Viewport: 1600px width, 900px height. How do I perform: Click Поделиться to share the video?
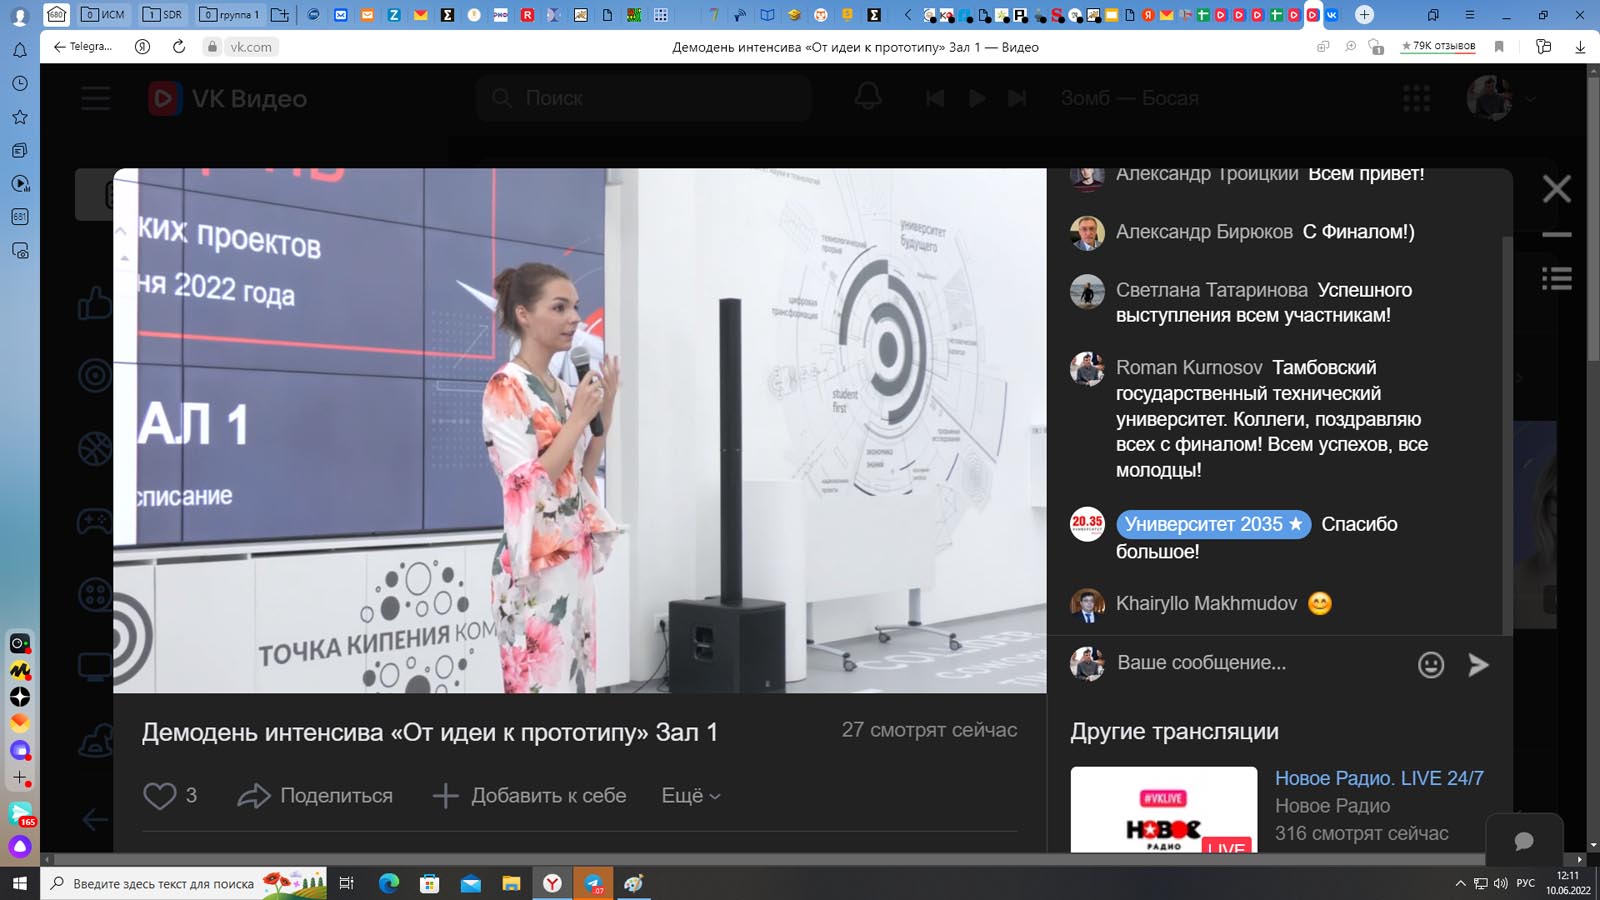(x=315, y=796)
